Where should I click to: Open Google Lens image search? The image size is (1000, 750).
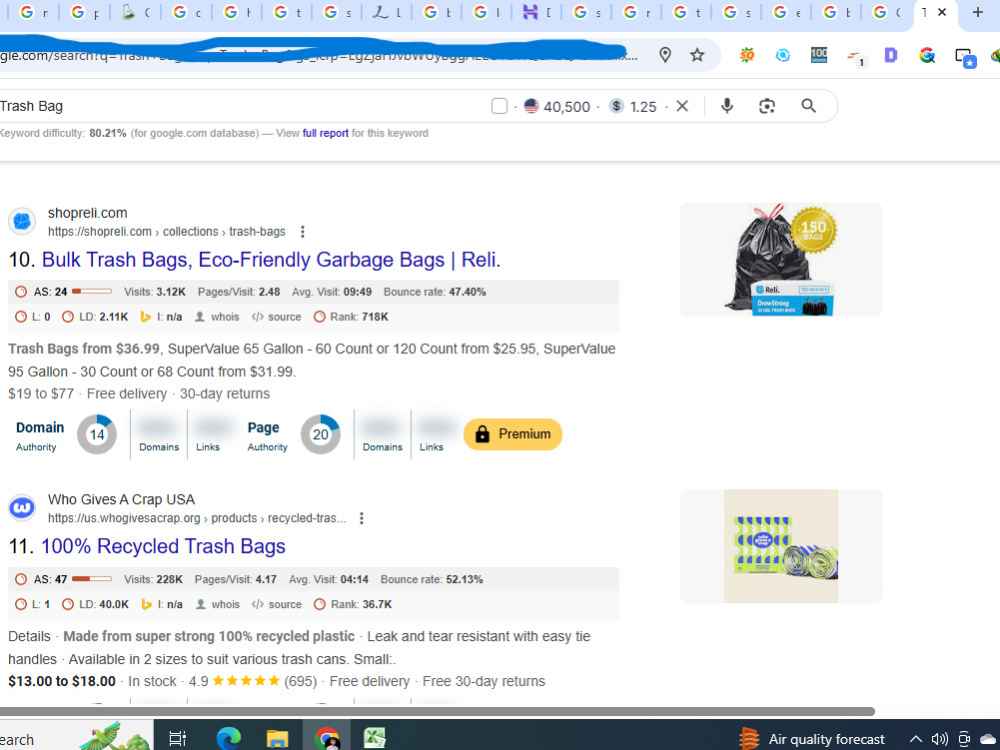coord(767,106)
